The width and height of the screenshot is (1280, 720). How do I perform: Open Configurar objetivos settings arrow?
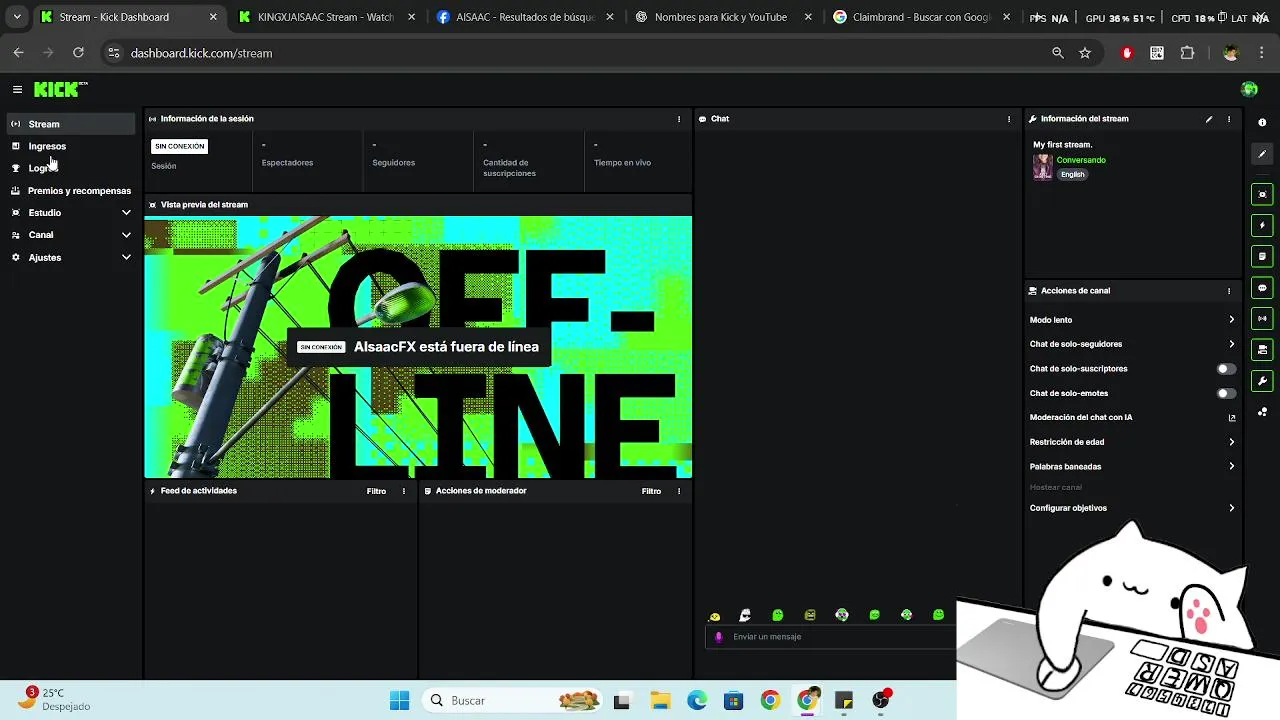click(x=1231, y=508)
